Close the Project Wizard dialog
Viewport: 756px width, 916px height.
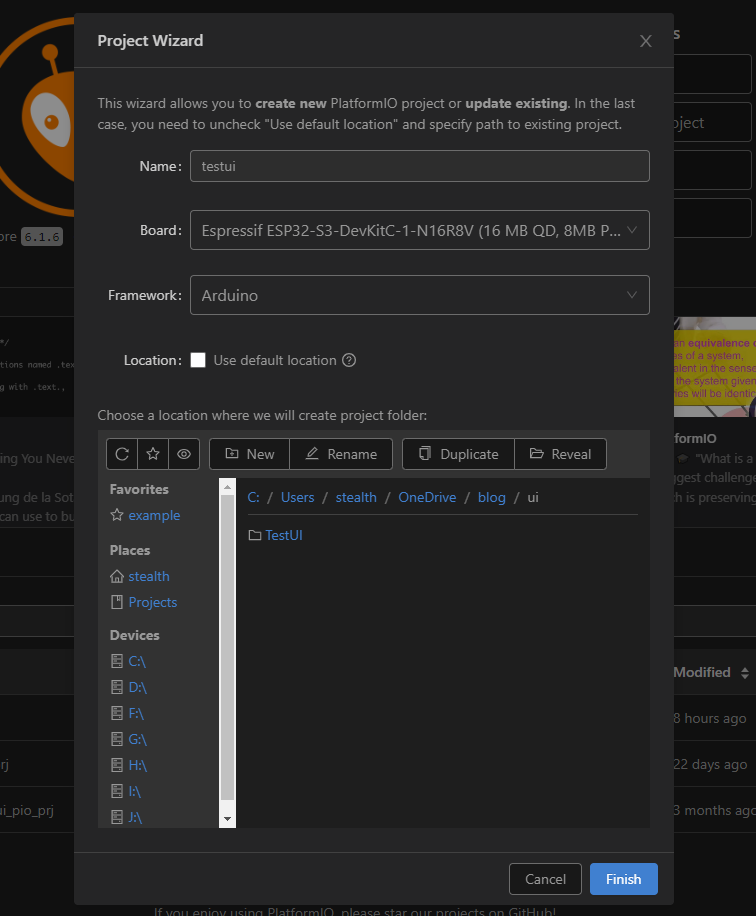coord(646,41)
